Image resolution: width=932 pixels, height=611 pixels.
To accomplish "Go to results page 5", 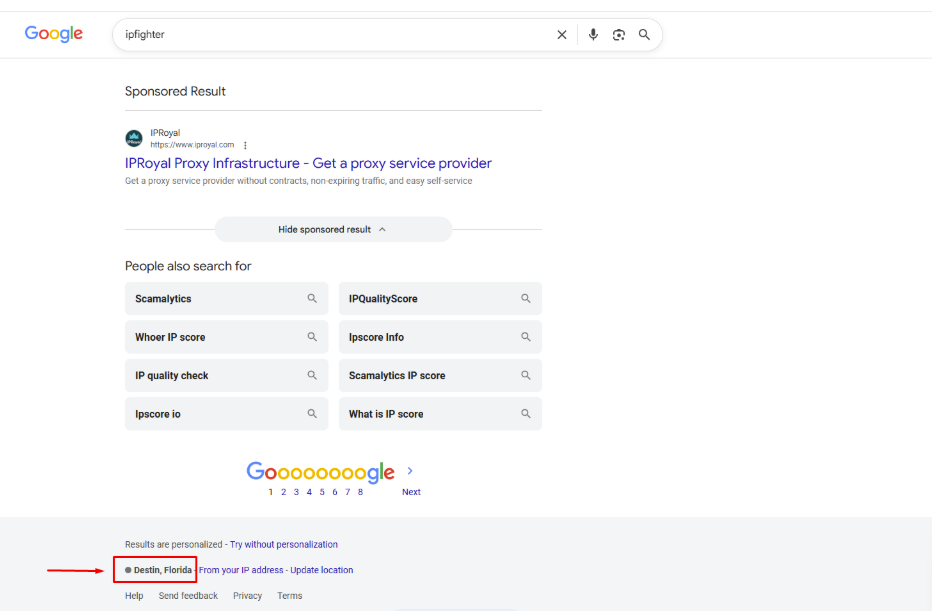I will tap(322, 492).
